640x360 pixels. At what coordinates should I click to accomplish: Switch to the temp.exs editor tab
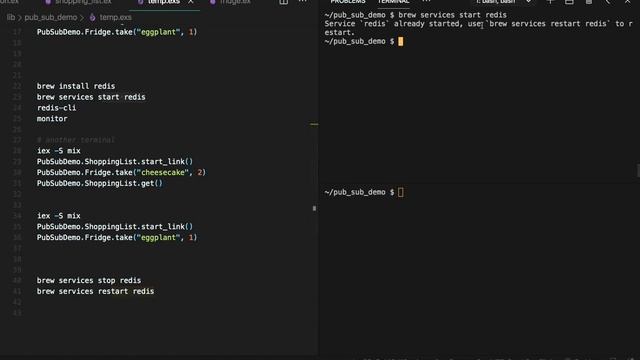(163, 2)
